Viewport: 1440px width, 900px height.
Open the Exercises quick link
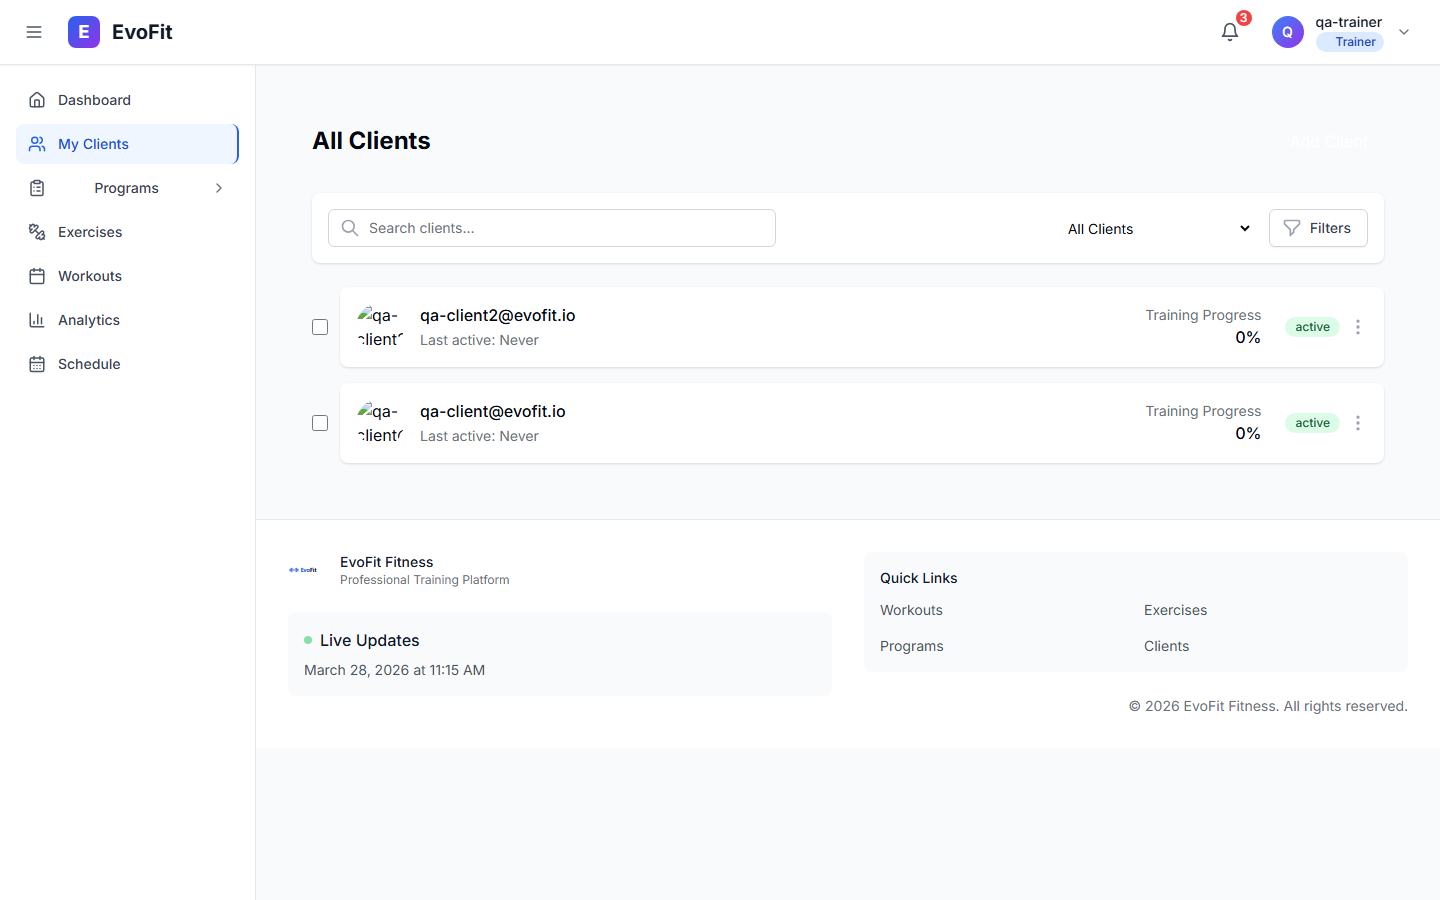tap(1175, 609)
